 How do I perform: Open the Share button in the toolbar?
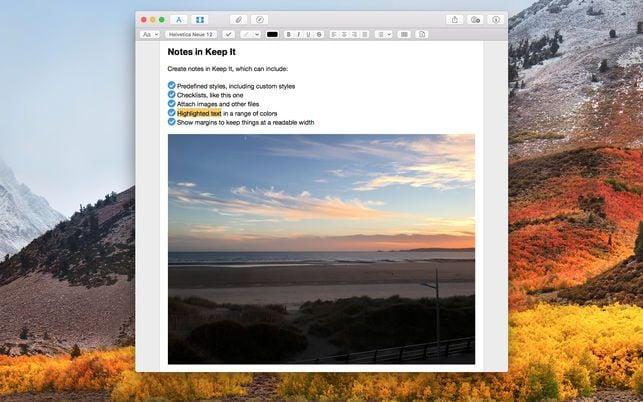pyautogui.click(x=455, y=19)
